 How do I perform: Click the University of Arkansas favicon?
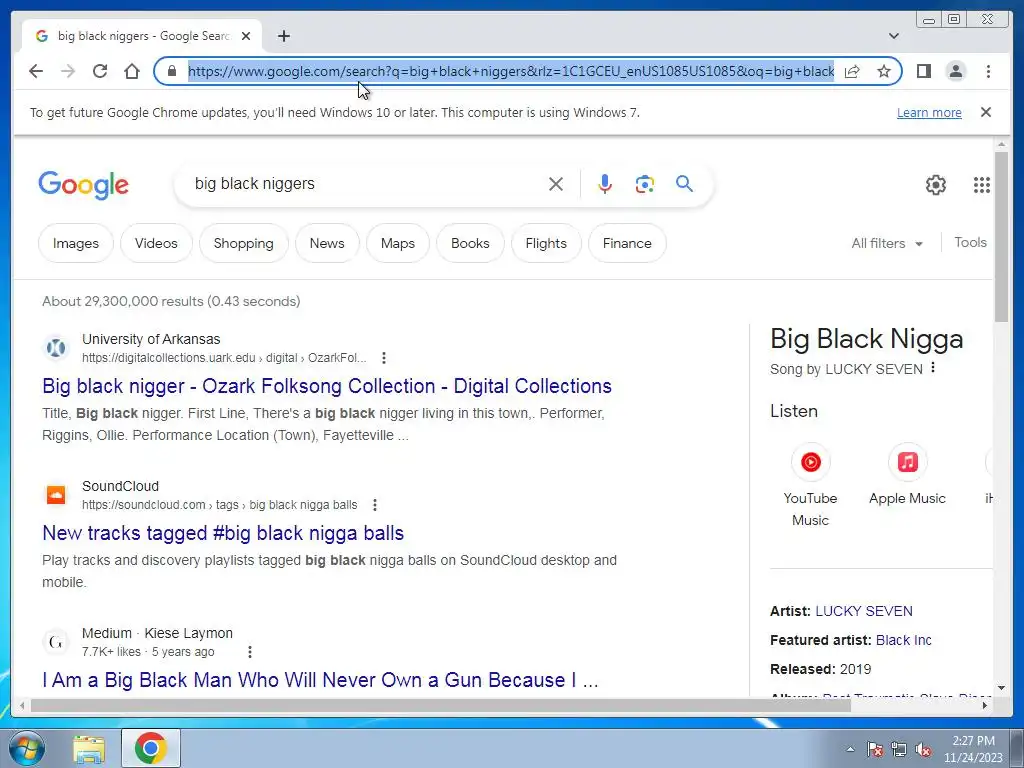(x=56, y=347)
